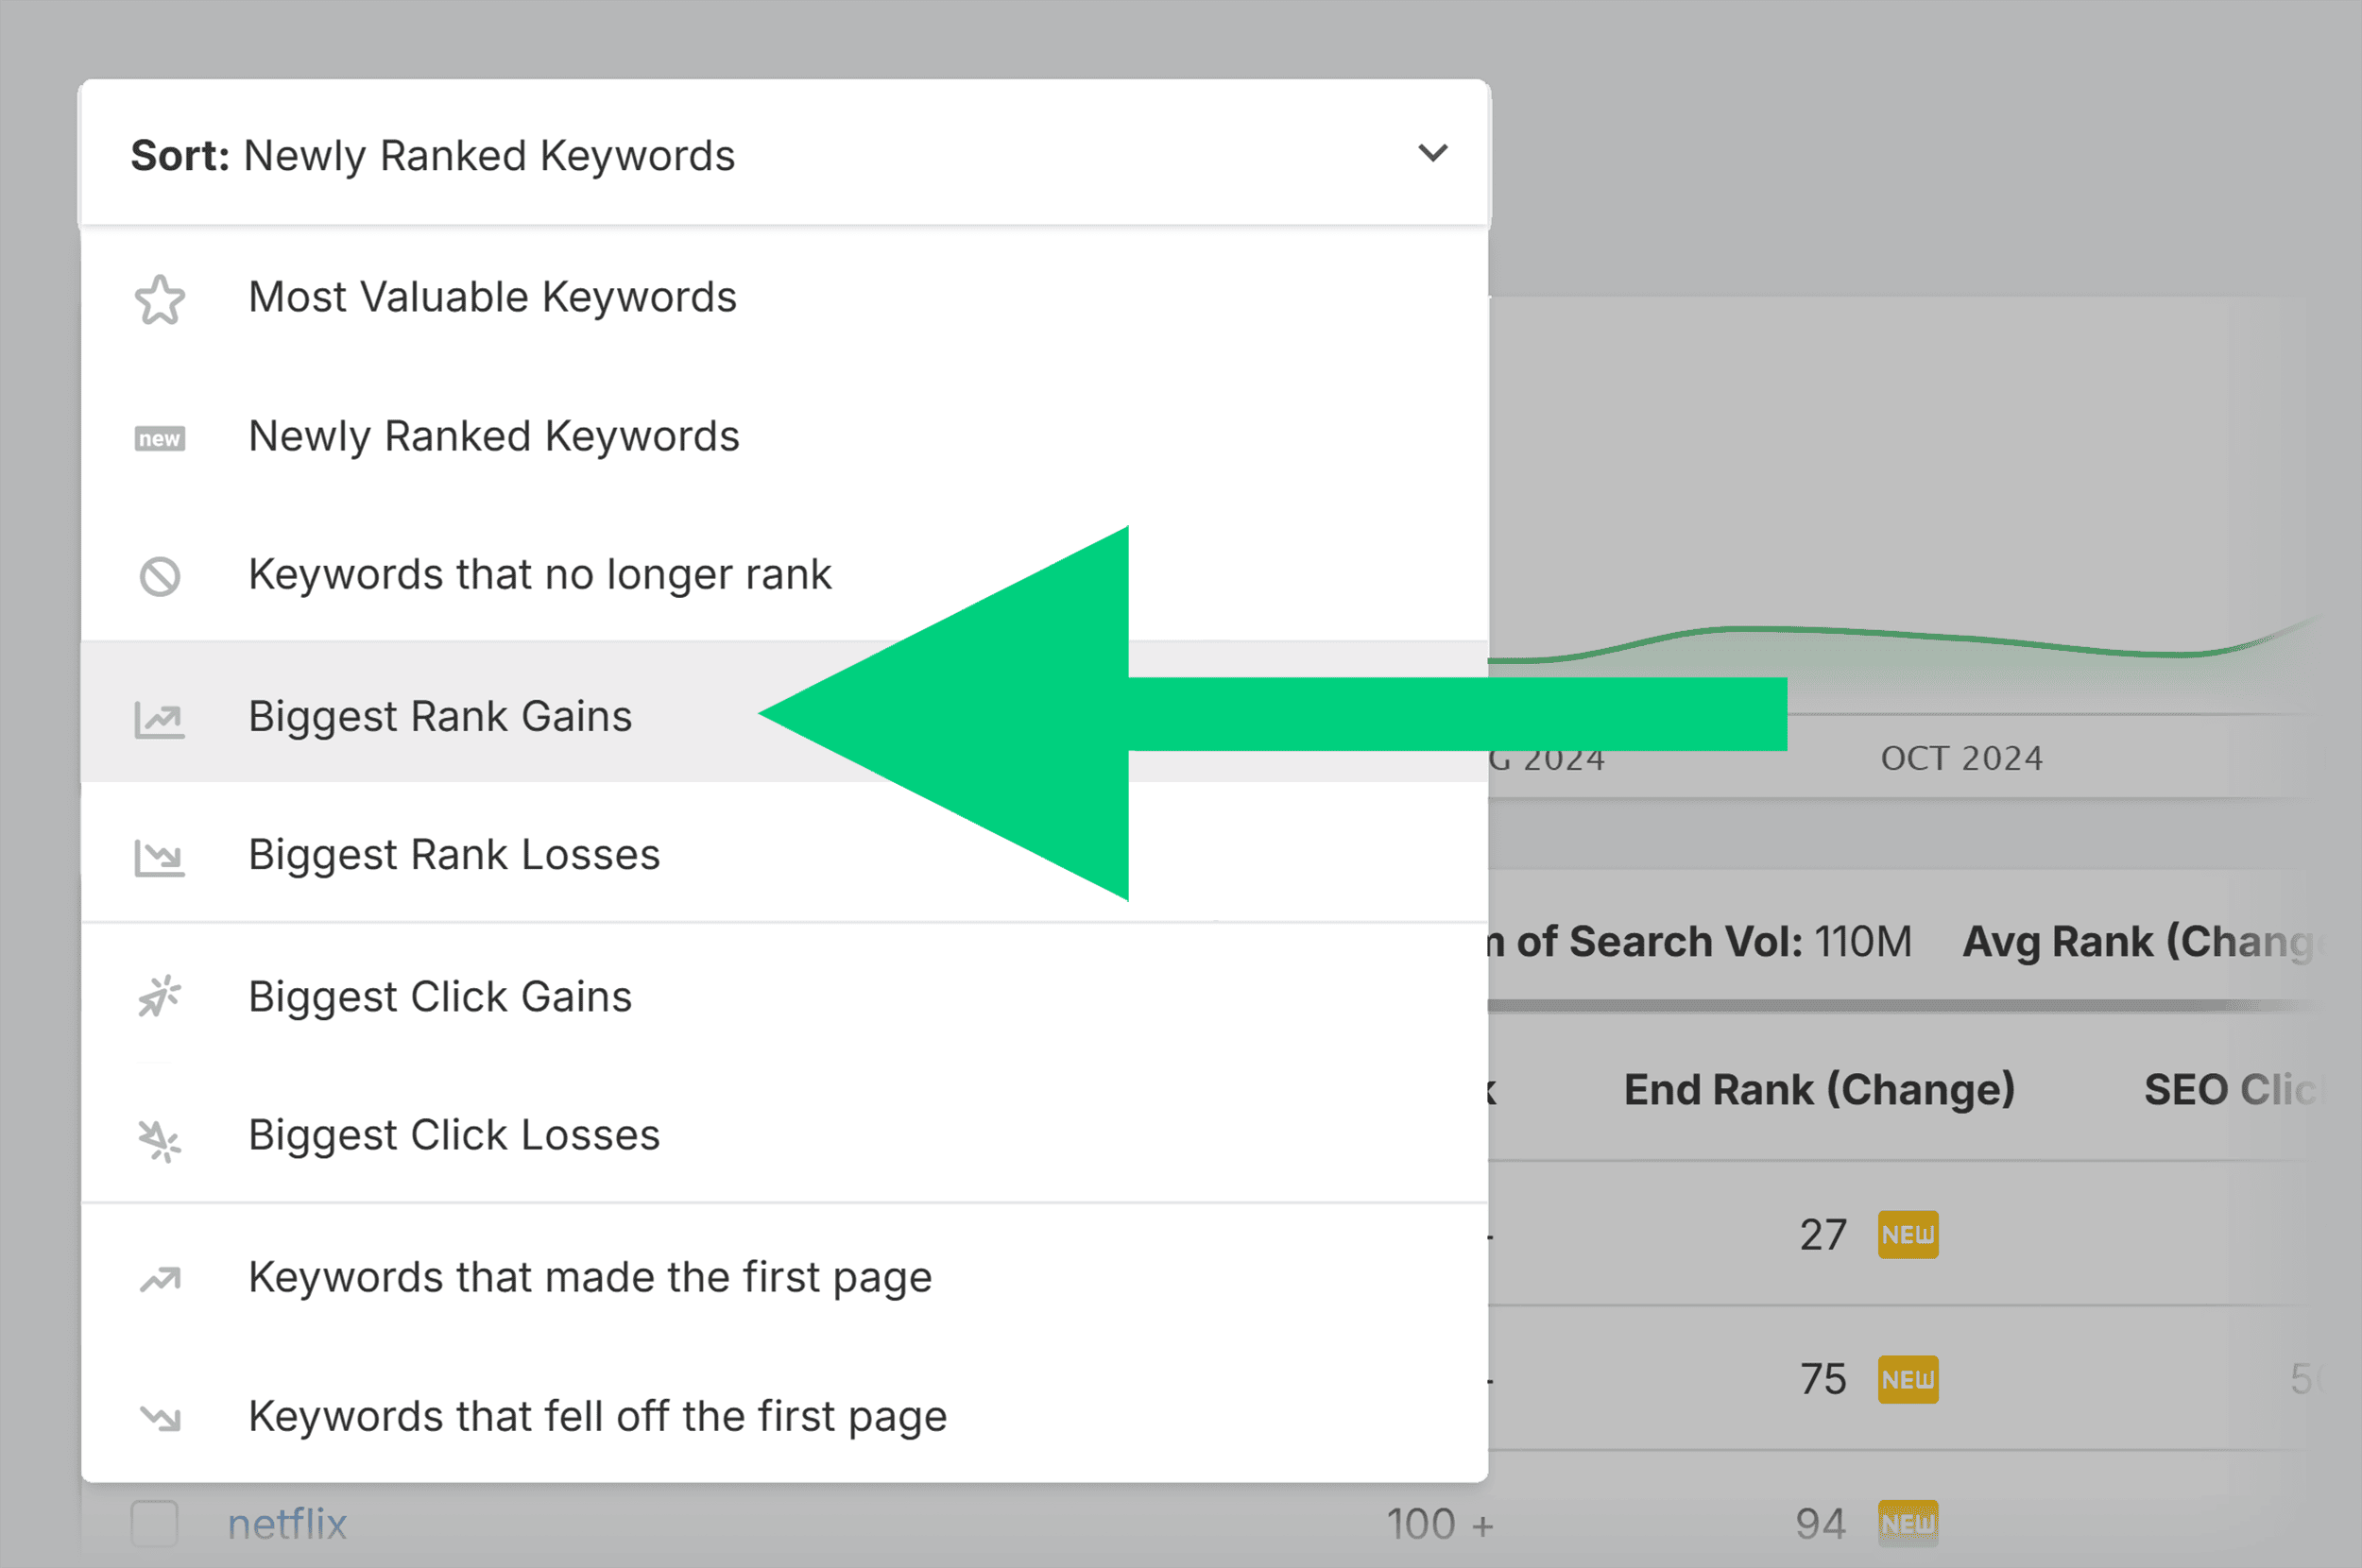Click the SEO Clicks column header

(2232, 1089)
